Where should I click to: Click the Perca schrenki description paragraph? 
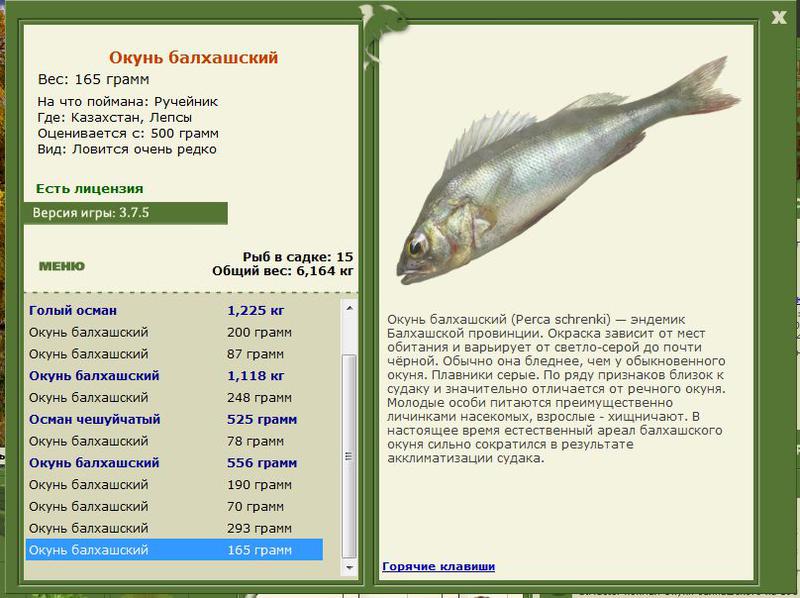(556, 389)
